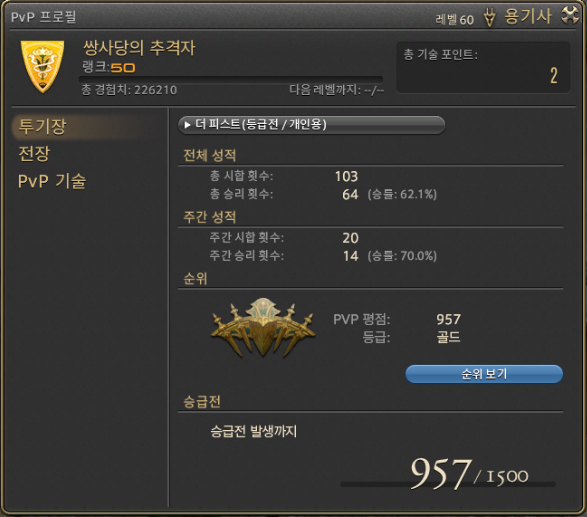Click the 주간 성적 section header
This screenshot has width=587, height=517.
coord(210,217)
